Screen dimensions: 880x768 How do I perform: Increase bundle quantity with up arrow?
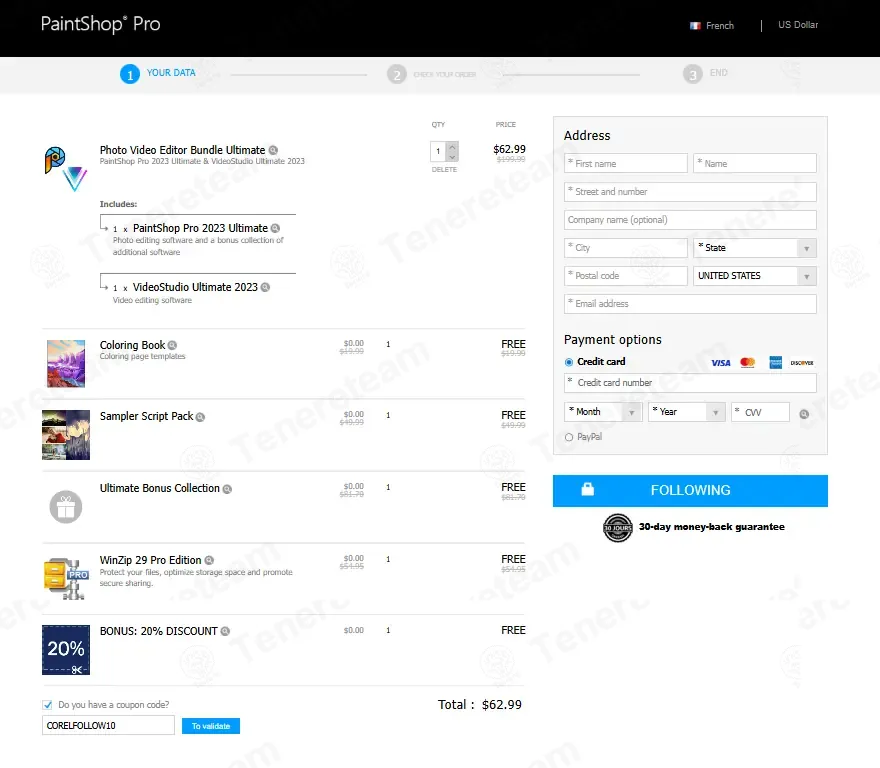452,147
